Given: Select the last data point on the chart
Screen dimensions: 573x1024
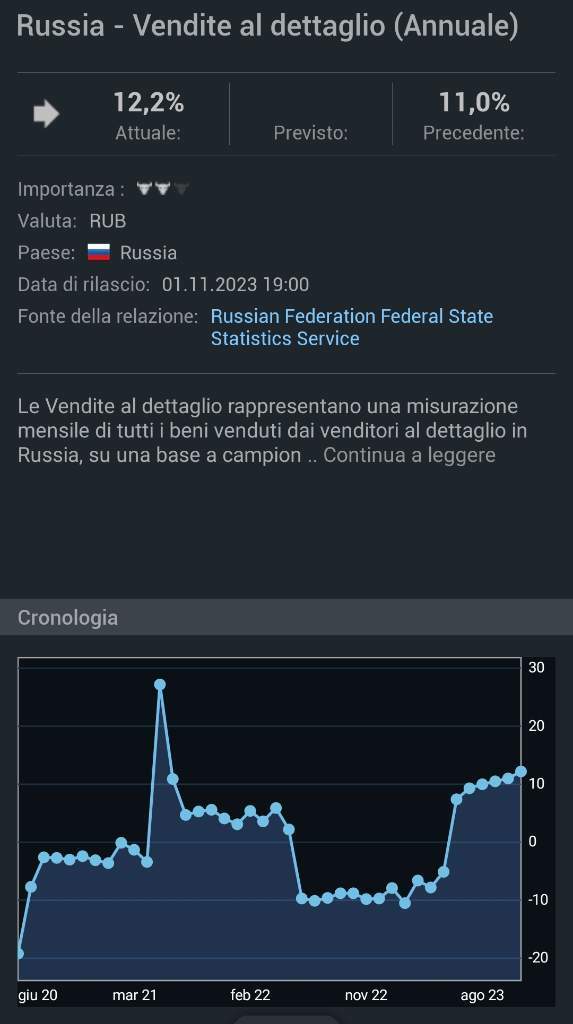Looking at the screenshot, I should (521, 771).
